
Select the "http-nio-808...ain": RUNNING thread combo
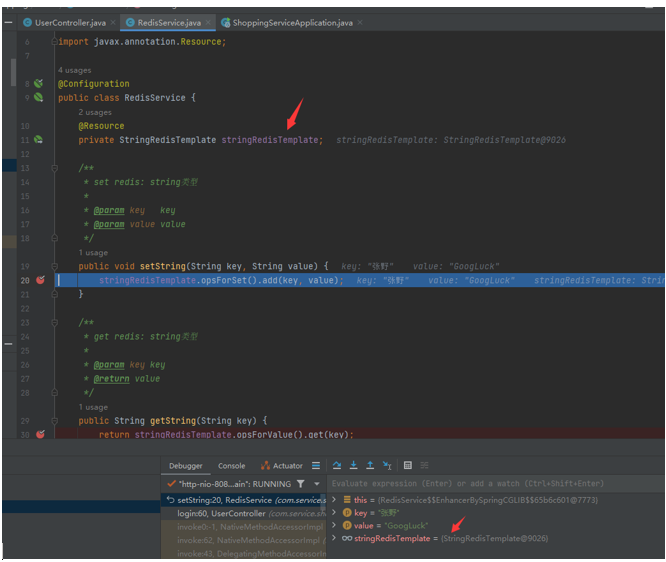[235, 484]
